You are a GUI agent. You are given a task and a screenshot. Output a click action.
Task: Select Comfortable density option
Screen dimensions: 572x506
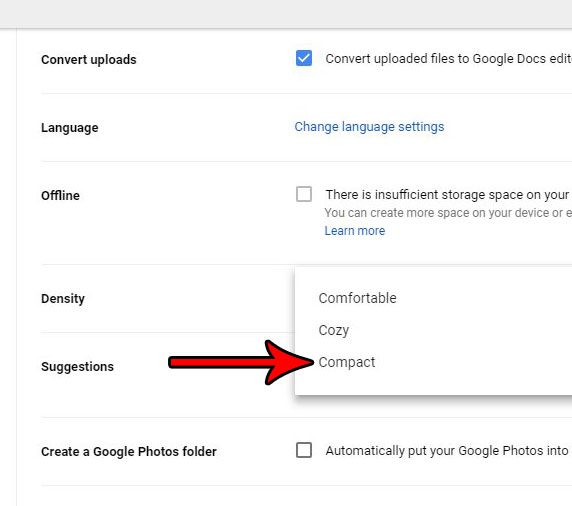click(358, 298)
